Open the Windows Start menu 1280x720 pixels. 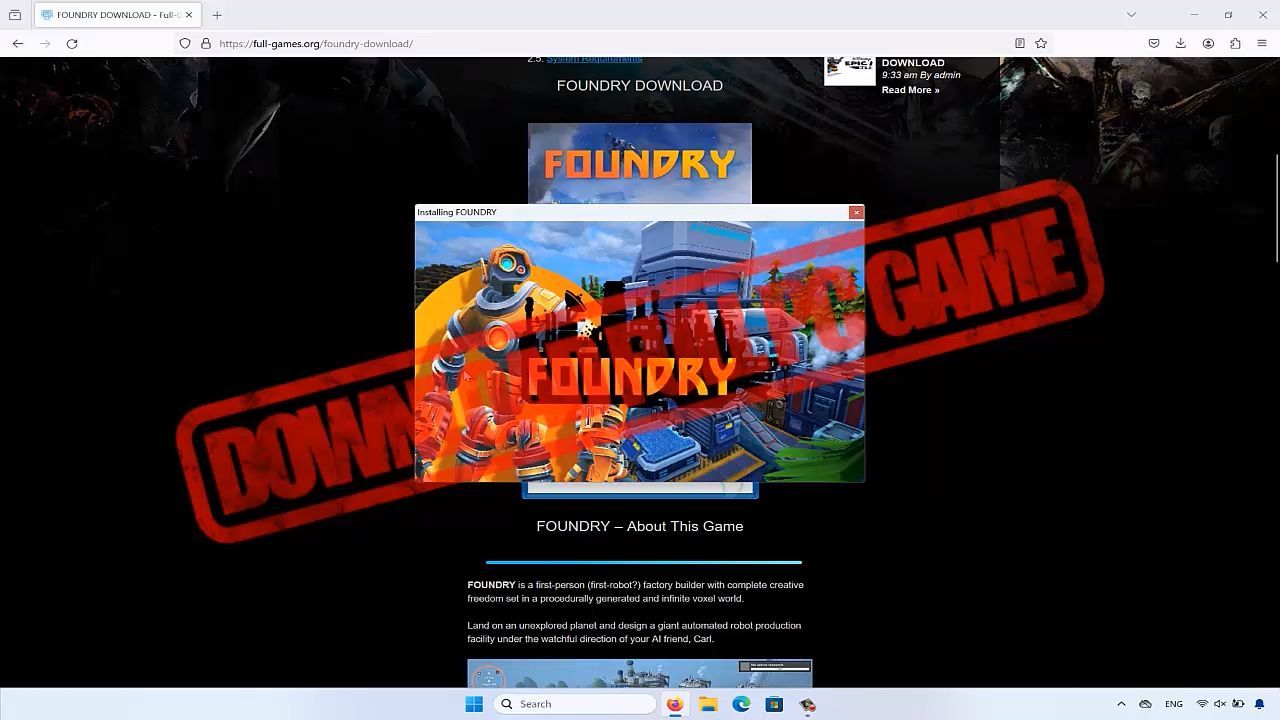click(474, 704)
